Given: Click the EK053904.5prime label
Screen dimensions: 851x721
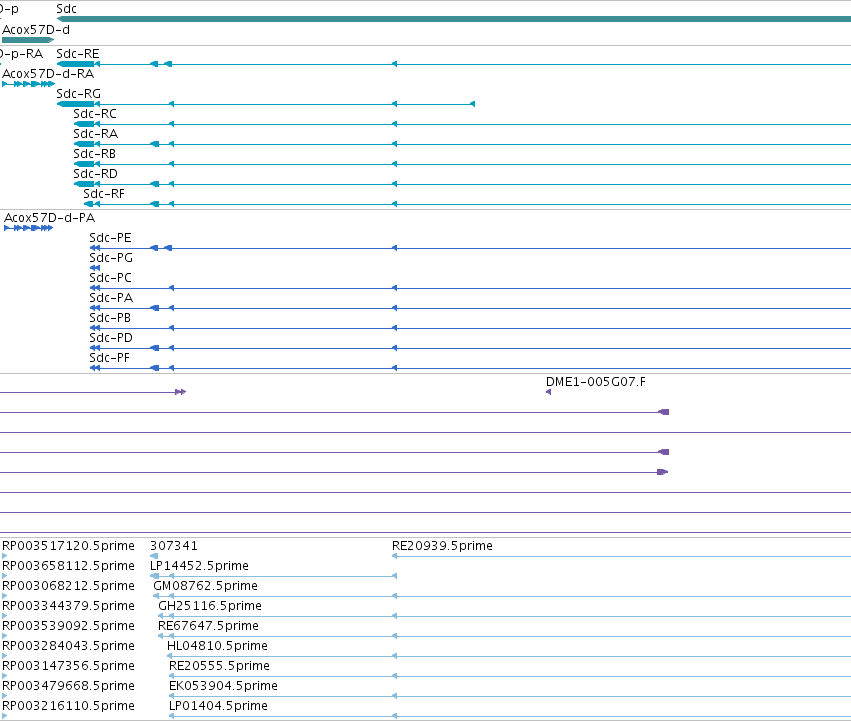Looking at the screenshot, I should click(x=223, y=686).
